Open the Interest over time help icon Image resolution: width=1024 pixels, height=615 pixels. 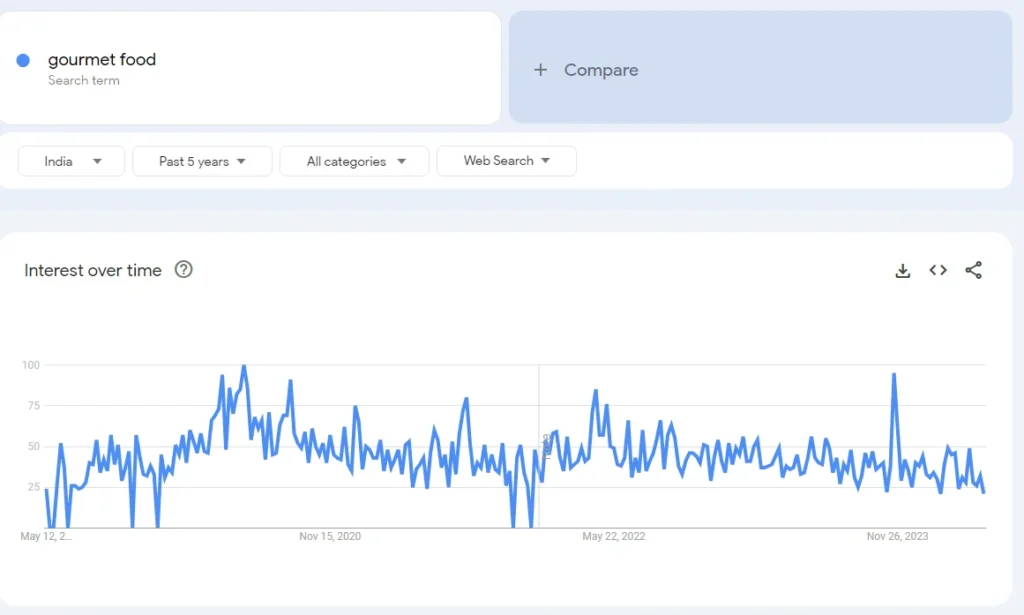coord(183,270)
